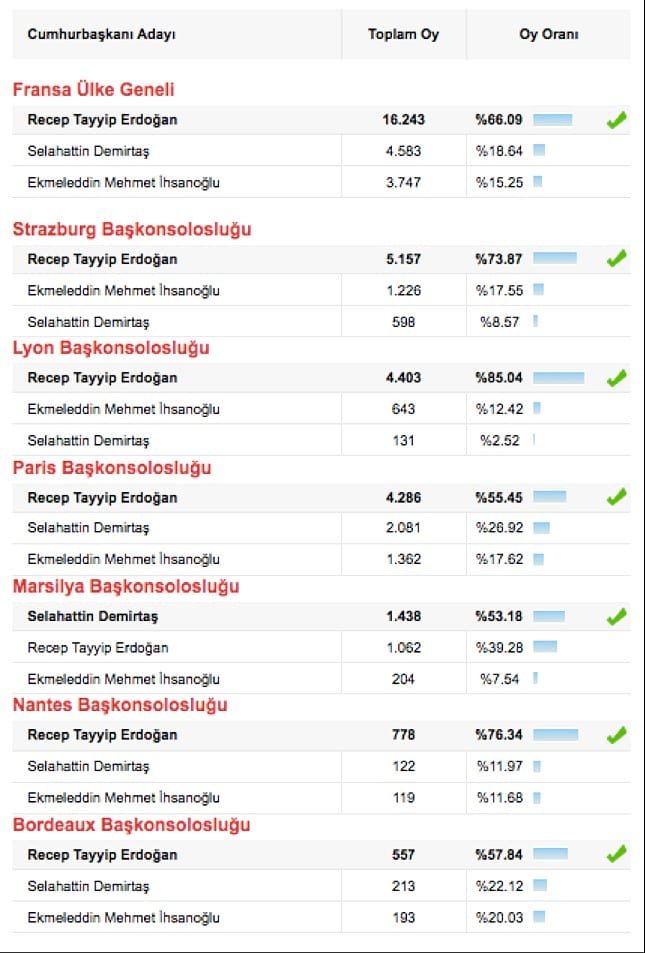Select Recep Tayyip Erdoğan row under Paris
Screen dimensions: 645x953
[x=102, y=498]
